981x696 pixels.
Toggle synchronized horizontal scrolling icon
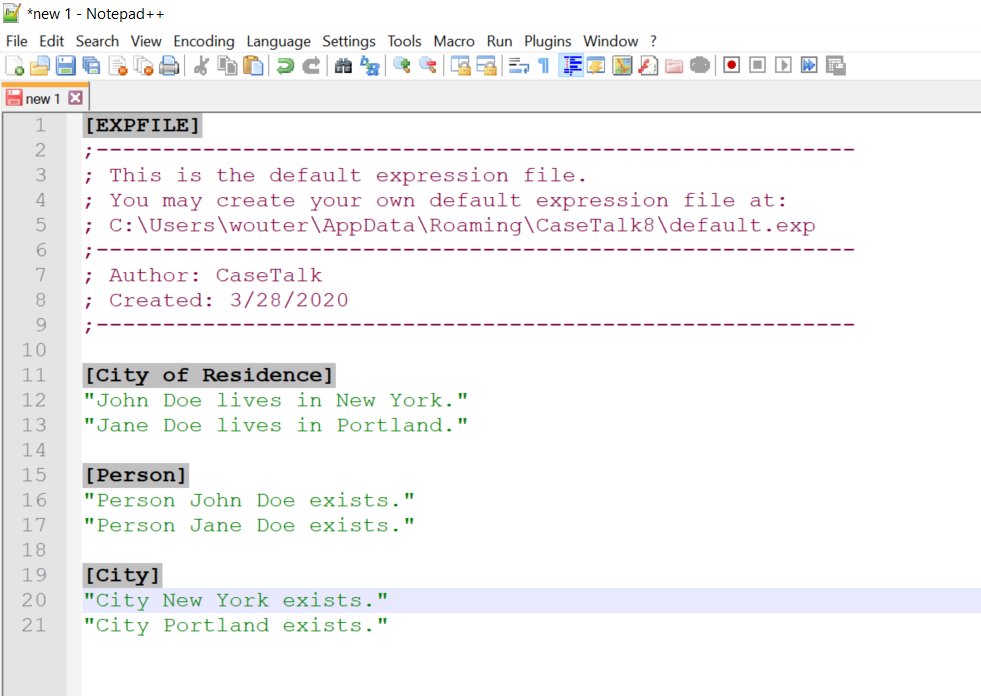coord(486,66)
